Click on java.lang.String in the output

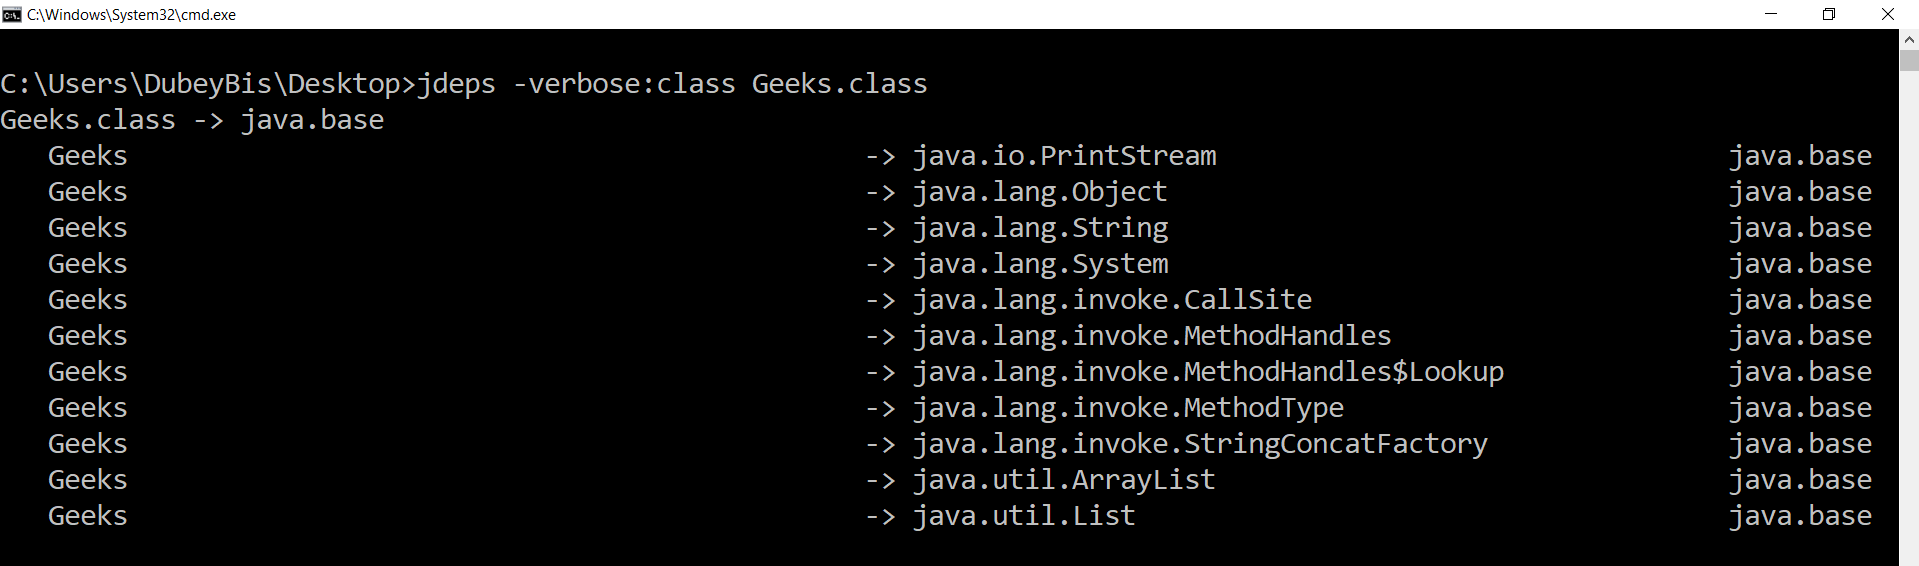tap(1040, 228)
